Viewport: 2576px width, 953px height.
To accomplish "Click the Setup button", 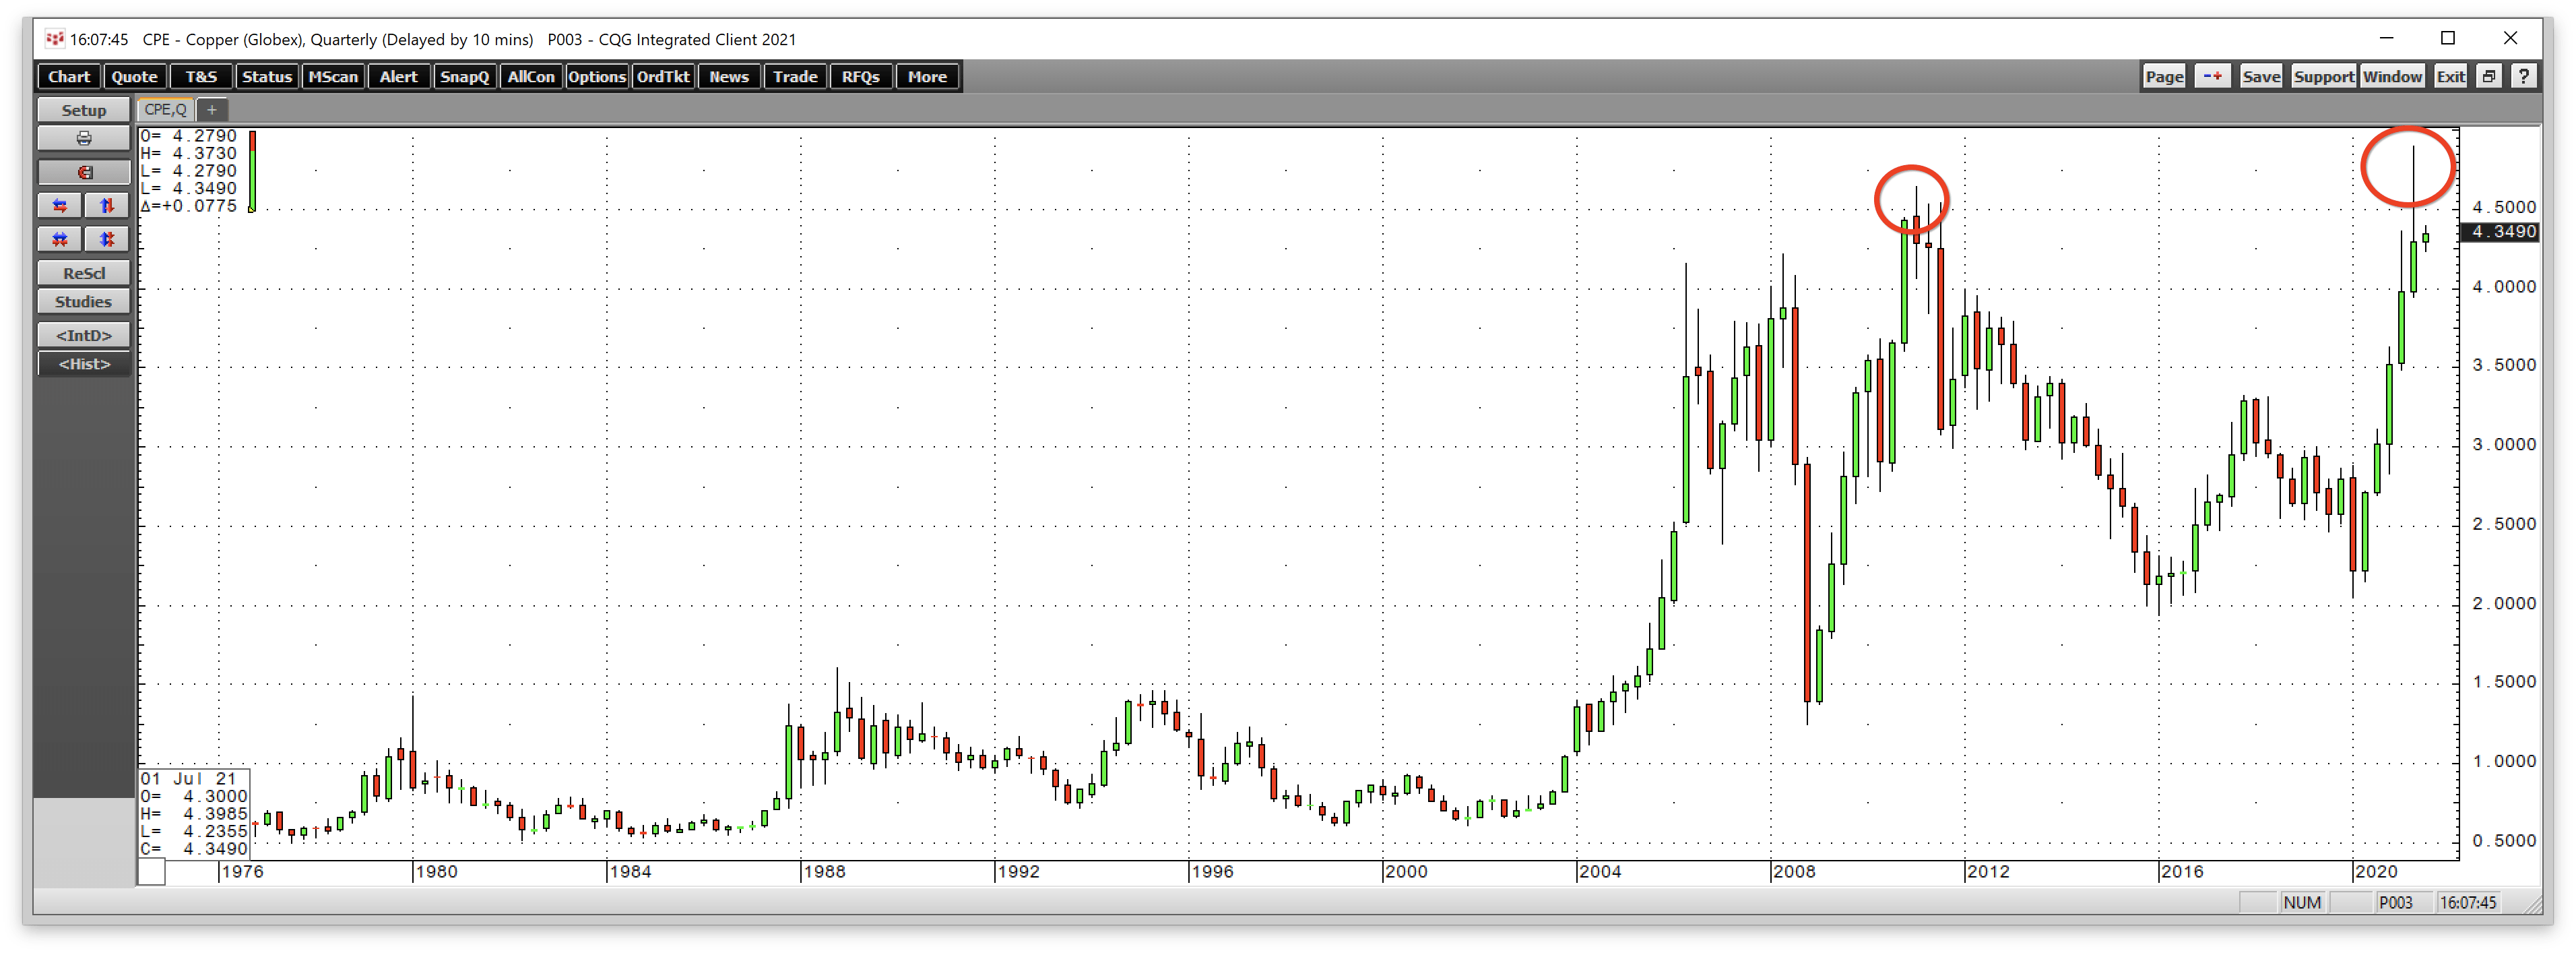I will pyautogui.click(x=84, y=110).
